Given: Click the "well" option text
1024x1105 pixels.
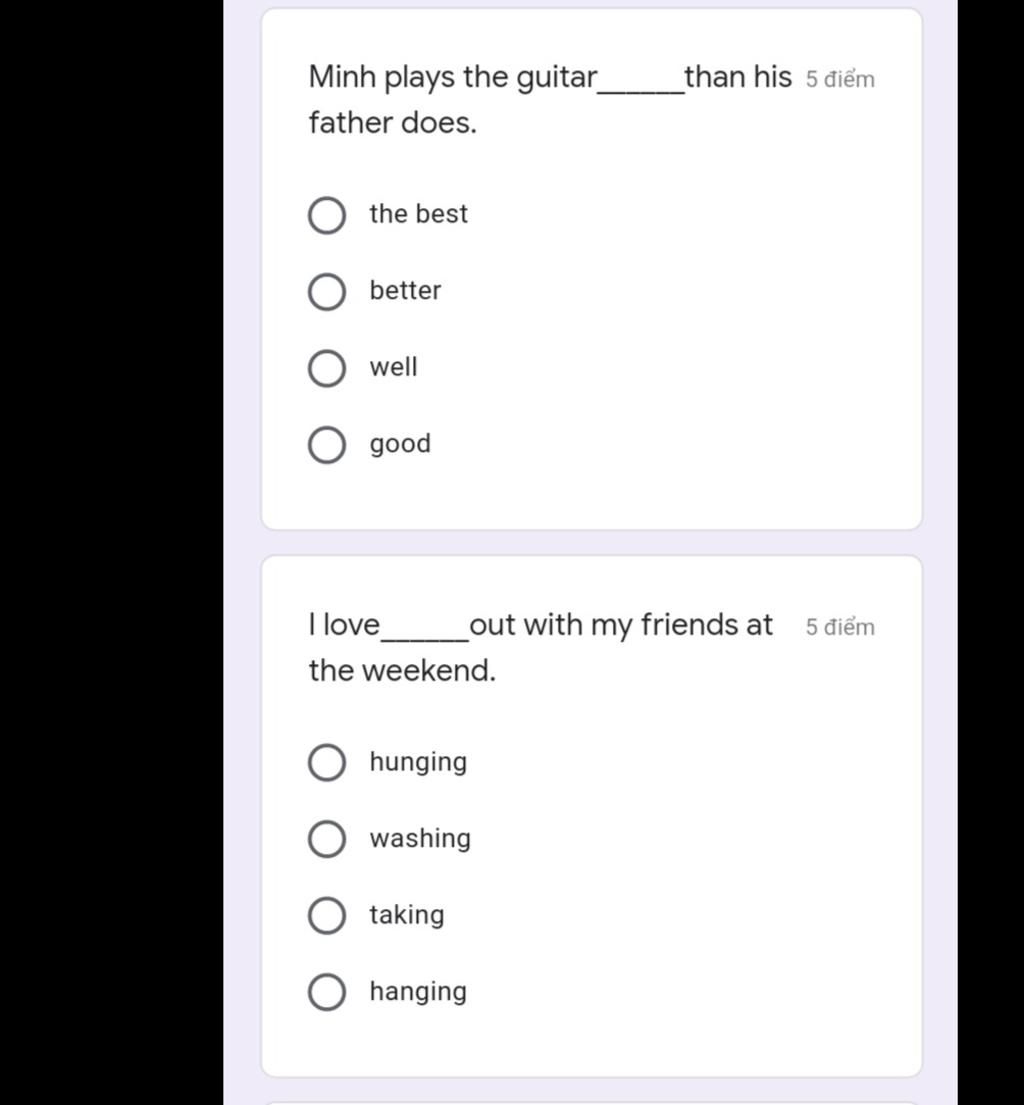Looking at the screenshot, I should pos(393,367).
